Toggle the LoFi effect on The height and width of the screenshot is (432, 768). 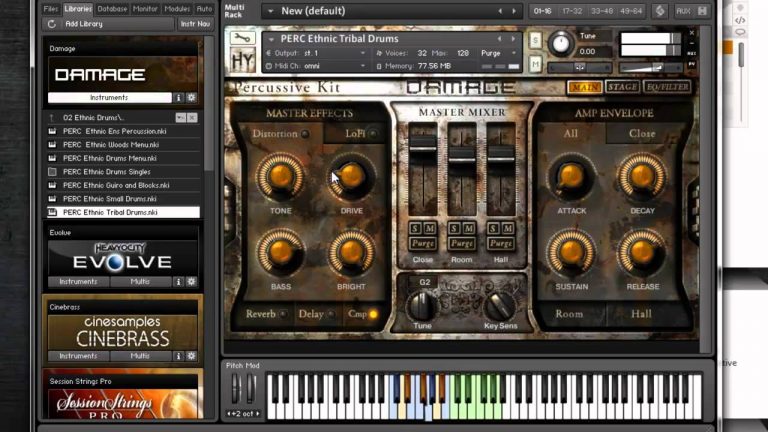[x=372, y=134]
